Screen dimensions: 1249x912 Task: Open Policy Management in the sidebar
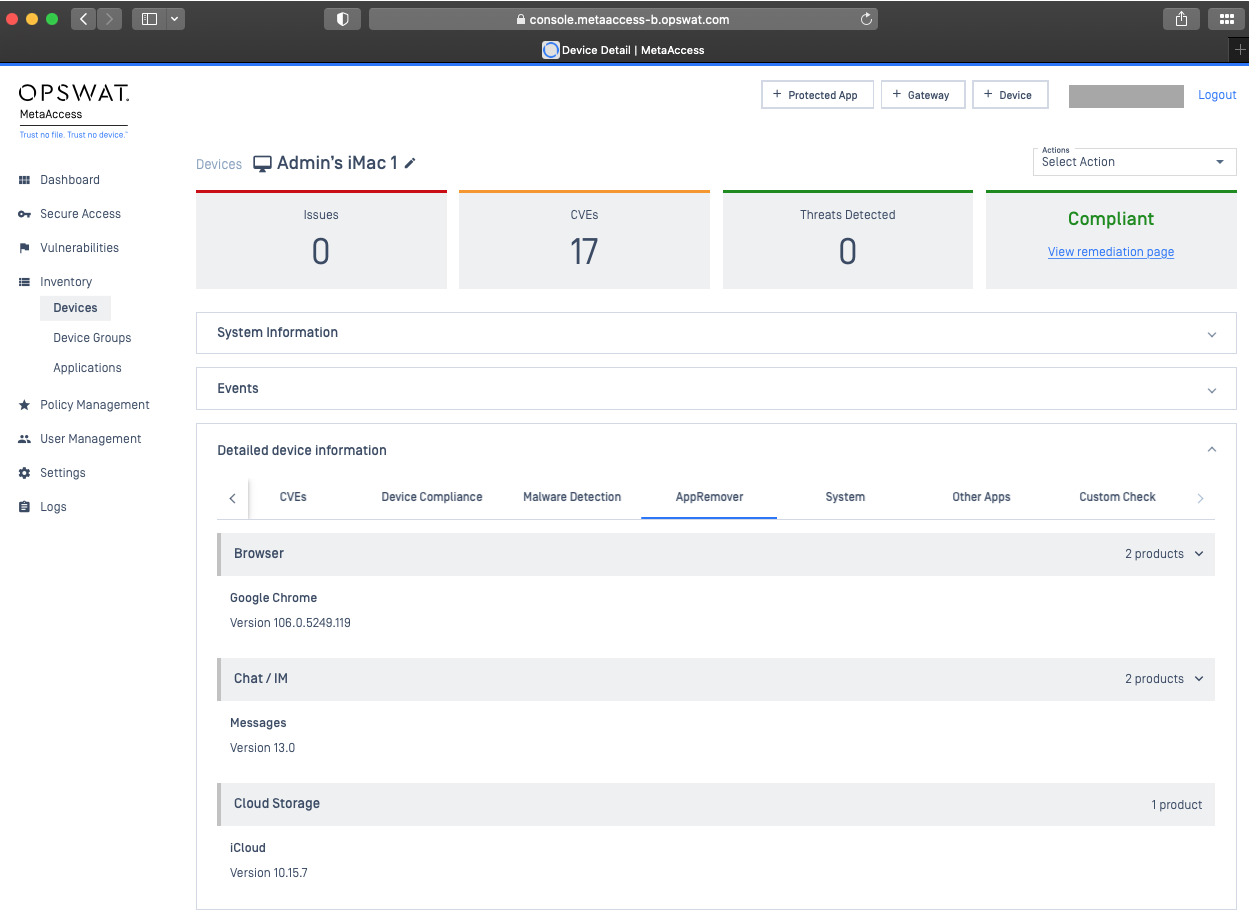95,405
